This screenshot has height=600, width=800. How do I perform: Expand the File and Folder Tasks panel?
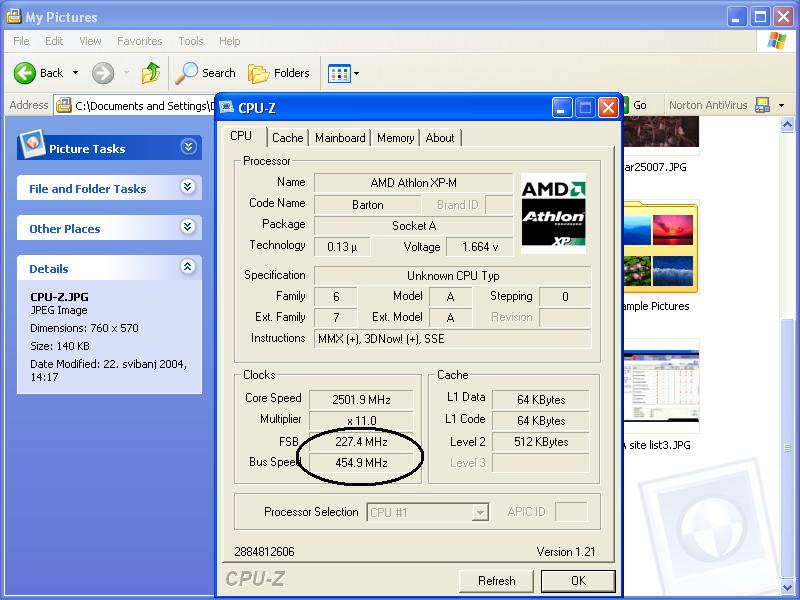click(x=188, y=188)
